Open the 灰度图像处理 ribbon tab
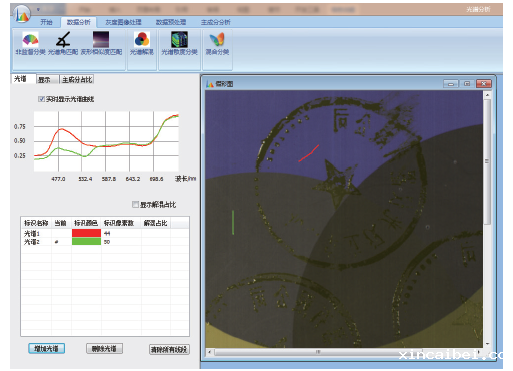 click(x=123, y=22)
